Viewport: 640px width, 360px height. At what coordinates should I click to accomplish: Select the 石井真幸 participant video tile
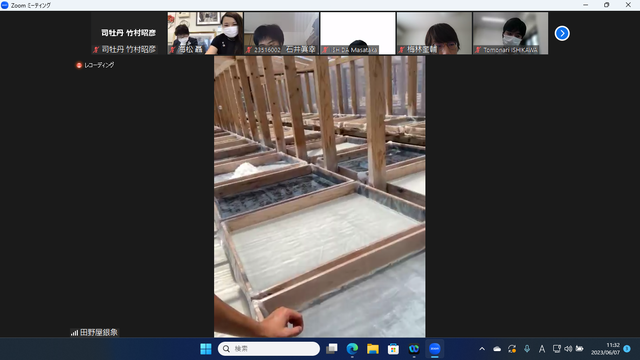tap(281, 33)
